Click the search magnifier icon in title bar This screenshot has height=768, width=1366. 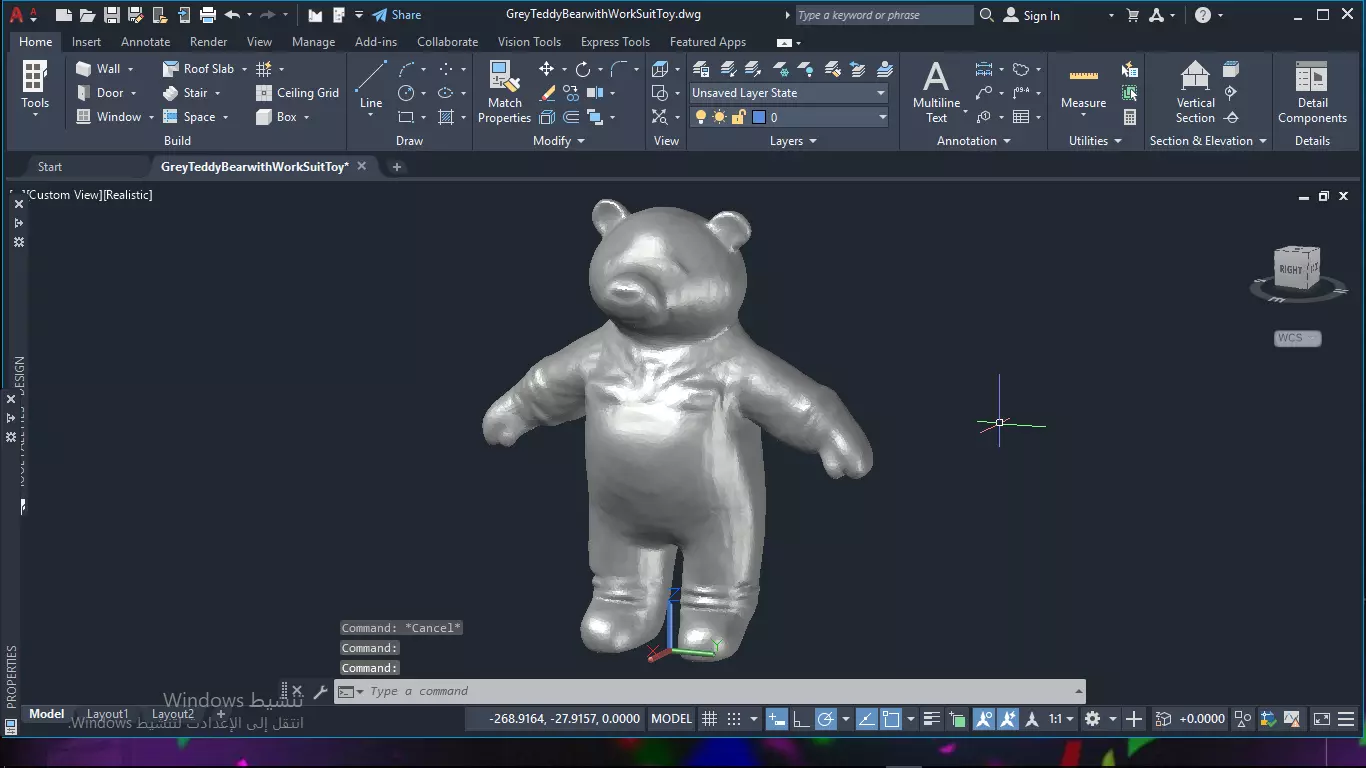click(987, 15)
